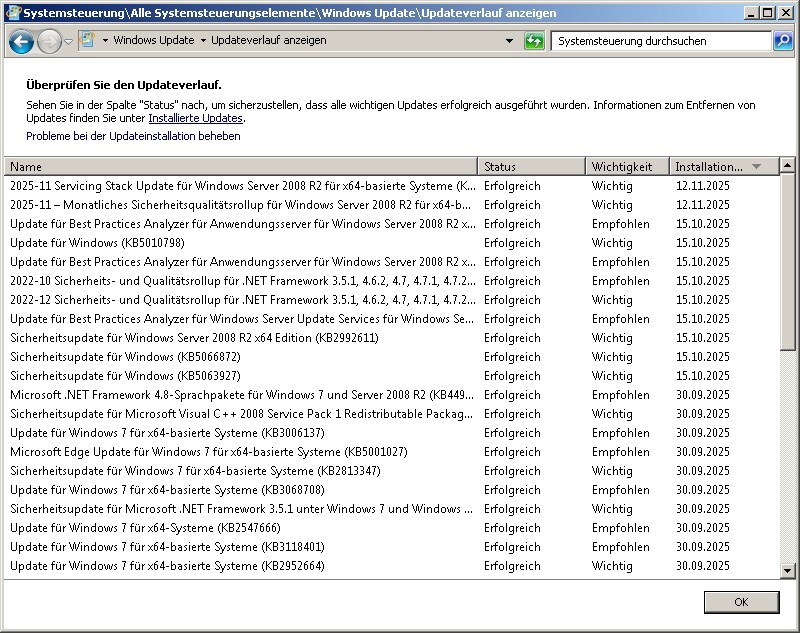Click the scrollbar down arrow of update list
This screenshot has height=633, width=800.
787,569
